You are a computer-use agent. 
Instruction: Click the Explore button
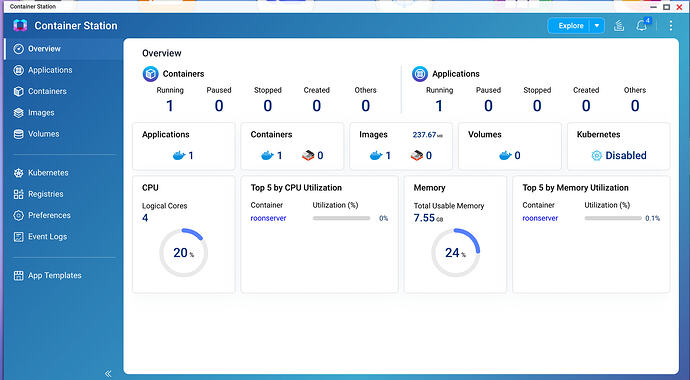click(571, 26)
